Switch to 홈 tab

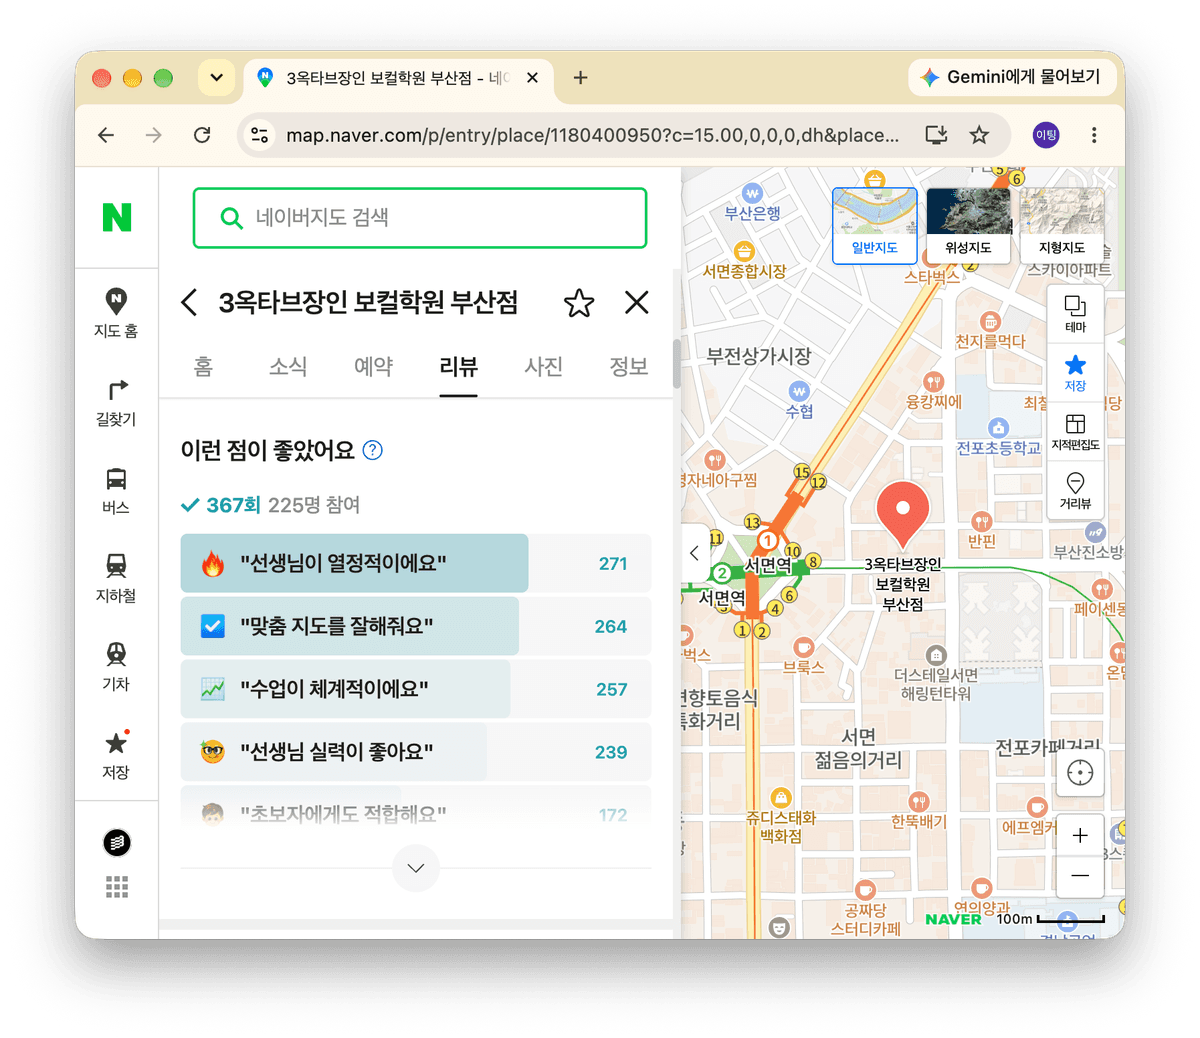[203, 367]
